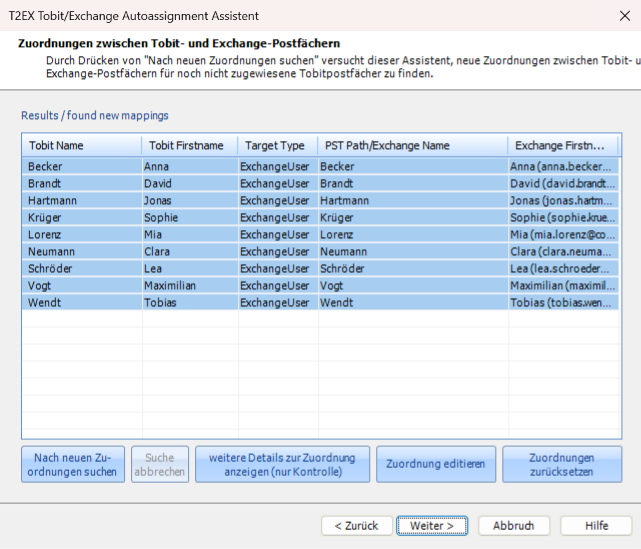The image size is (641, 549).
Task: Click 'ExchangeUser' cell in Becker row
Action: [278, 166]
